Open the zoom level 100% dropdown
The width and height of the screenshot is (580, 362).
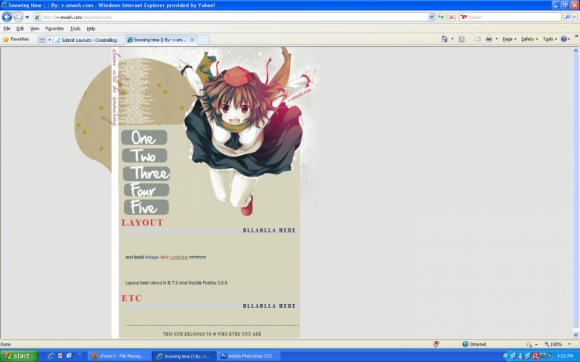(558, 344)
